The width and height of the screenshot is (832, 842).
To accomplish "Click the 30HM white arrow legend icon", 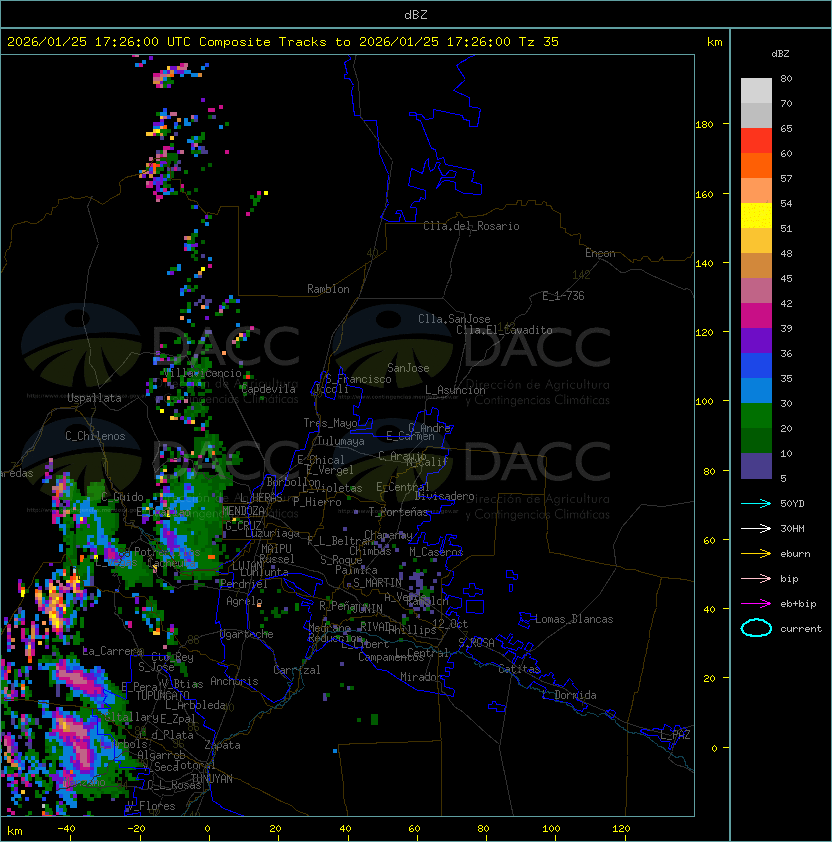I will tap(756, 529).
